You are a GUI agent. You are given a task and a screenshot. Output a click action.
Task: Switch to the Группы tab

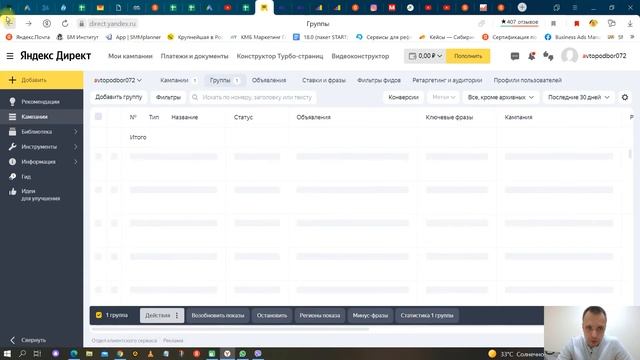click(x=224, y=80)
